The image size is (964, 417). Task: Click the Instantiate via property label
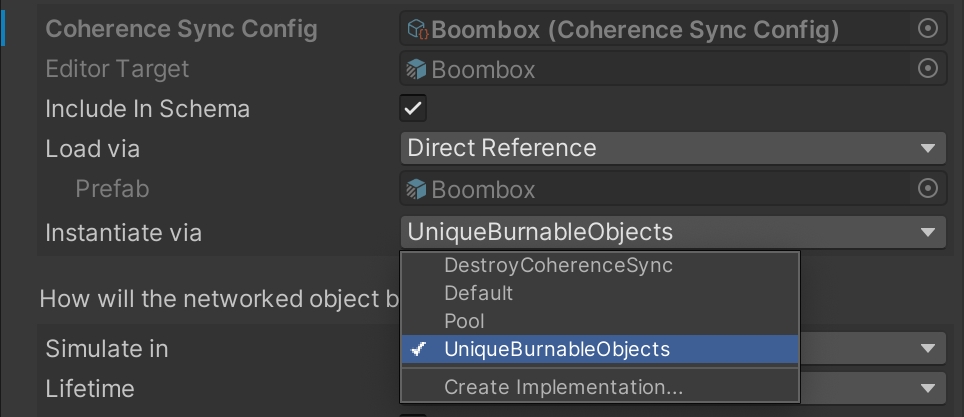pyautogui.click(x=124, y=233)
